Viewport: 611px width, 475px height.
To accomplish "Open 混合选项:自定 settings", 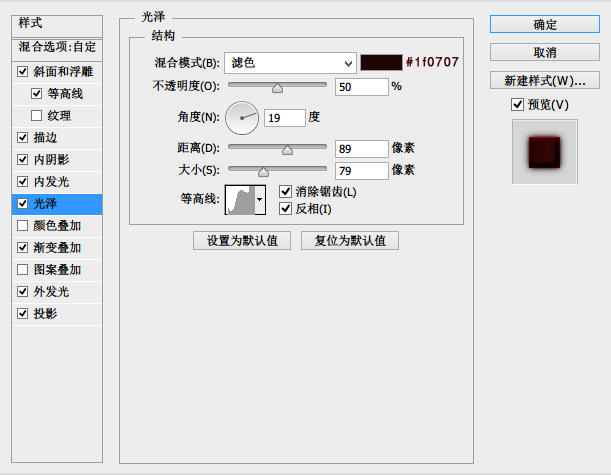I will [57, 49].
